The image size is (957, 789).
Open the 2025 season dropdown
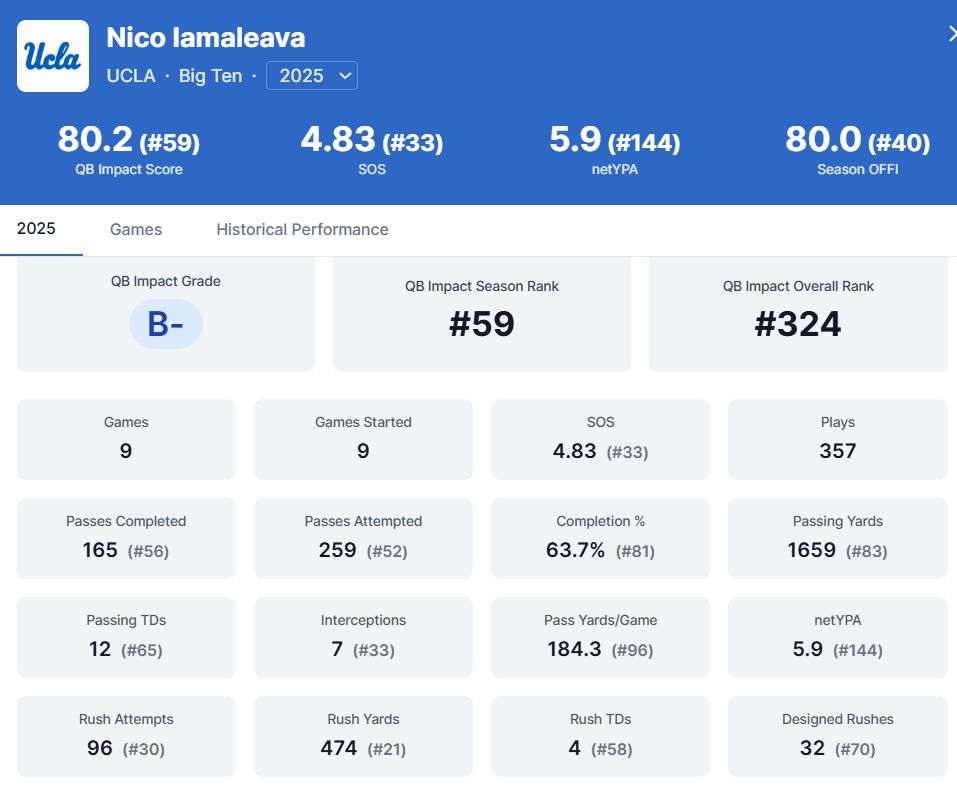tap(311, 76)
